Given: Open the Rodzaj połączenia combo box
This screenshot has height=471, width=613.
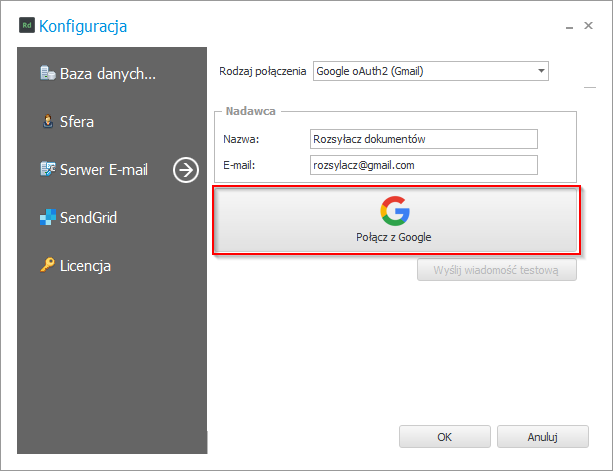Looking at the screenshot, I should [431, 71].
